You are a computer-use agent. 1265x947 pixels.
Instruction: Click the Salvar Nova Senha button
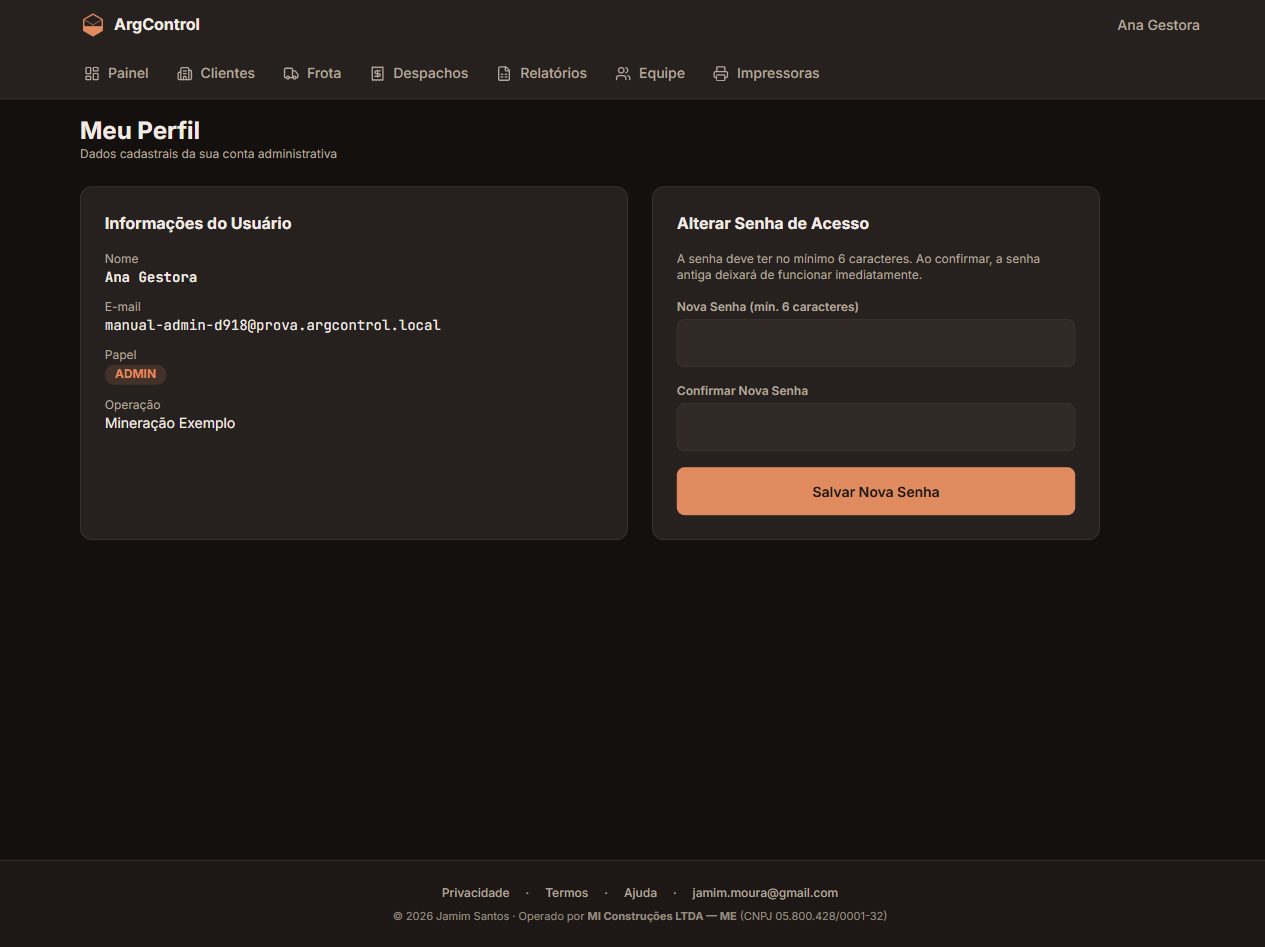tap(876, 491)
